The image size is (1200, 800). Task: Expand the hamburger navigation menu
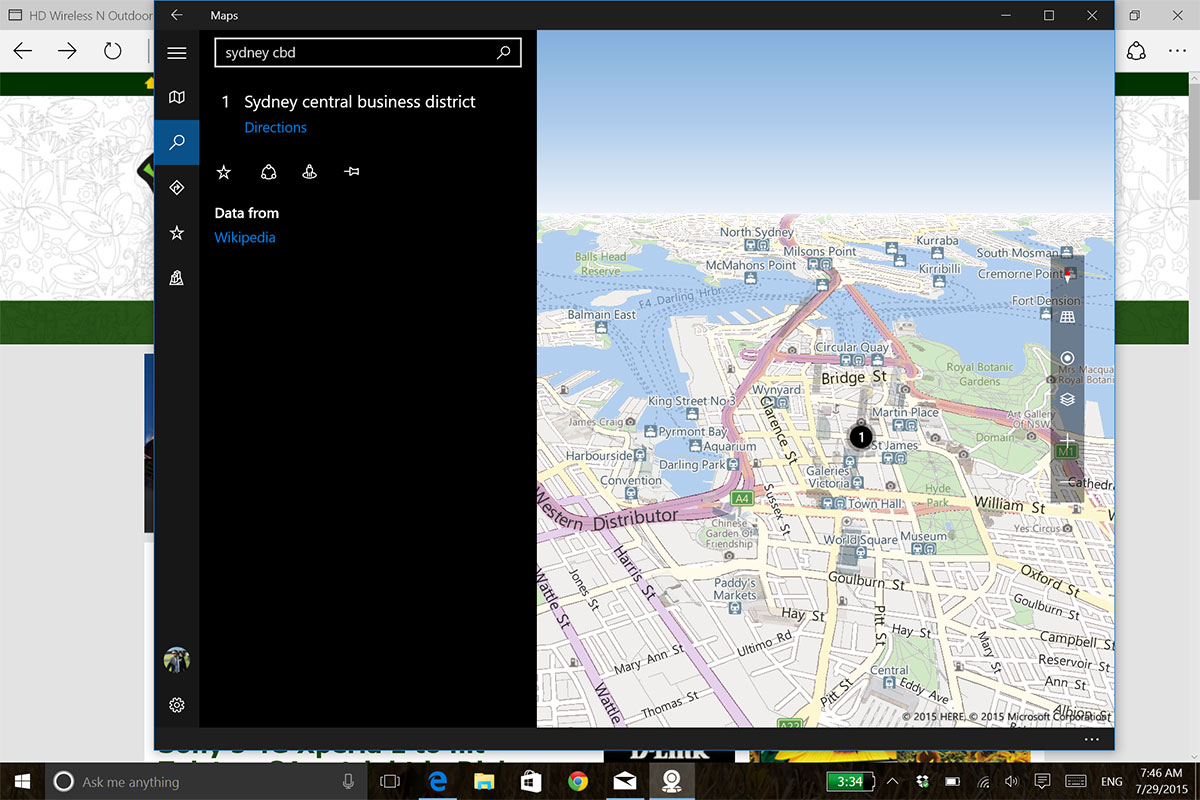(177, 53)
